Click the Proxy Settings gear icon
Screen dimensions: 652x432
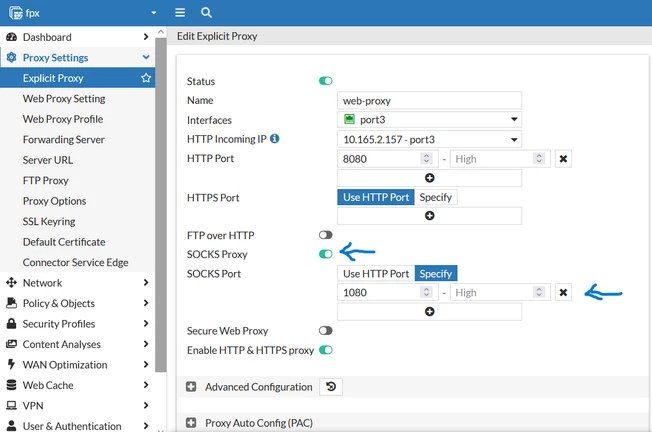click(12, 57)
